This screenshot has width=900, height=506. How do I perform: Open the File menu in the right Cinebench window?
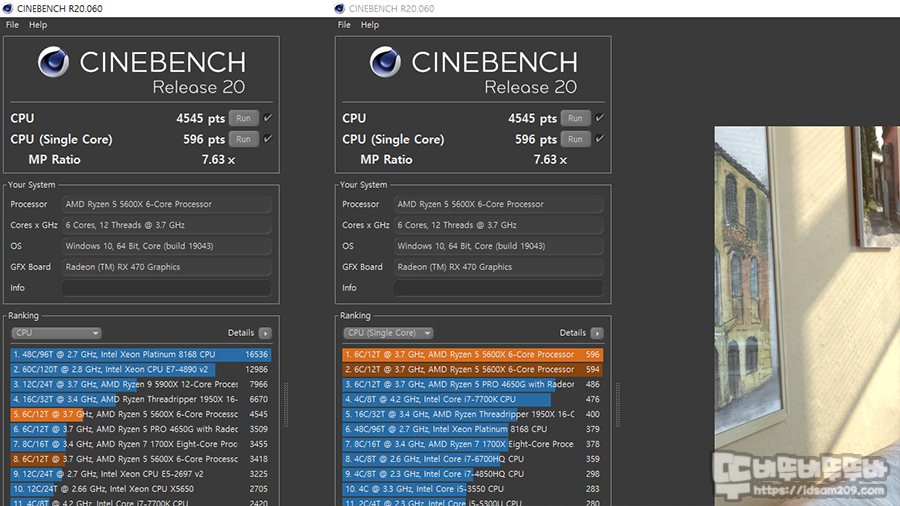coord(344,25)
